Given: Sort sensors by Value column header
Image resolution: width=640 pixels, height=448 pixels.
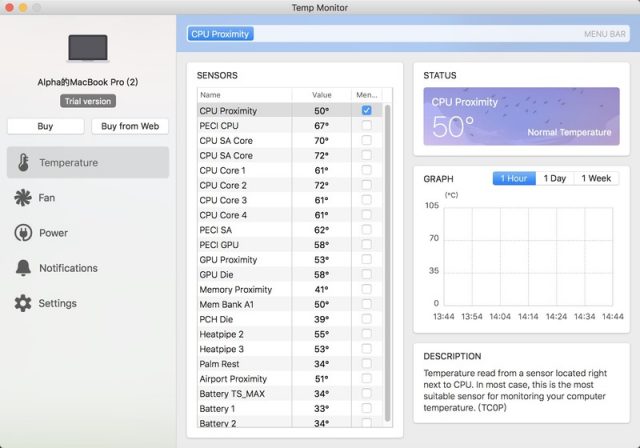Looking at the screenshot, I should pyautogui.click(x=322, y=95).
